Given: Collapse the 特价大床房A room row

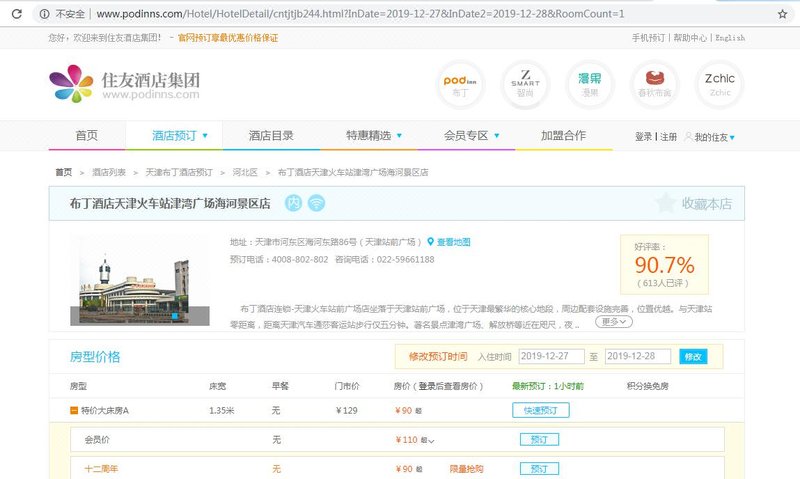Looking at the screenshot, I should click(x=74, y=410).
